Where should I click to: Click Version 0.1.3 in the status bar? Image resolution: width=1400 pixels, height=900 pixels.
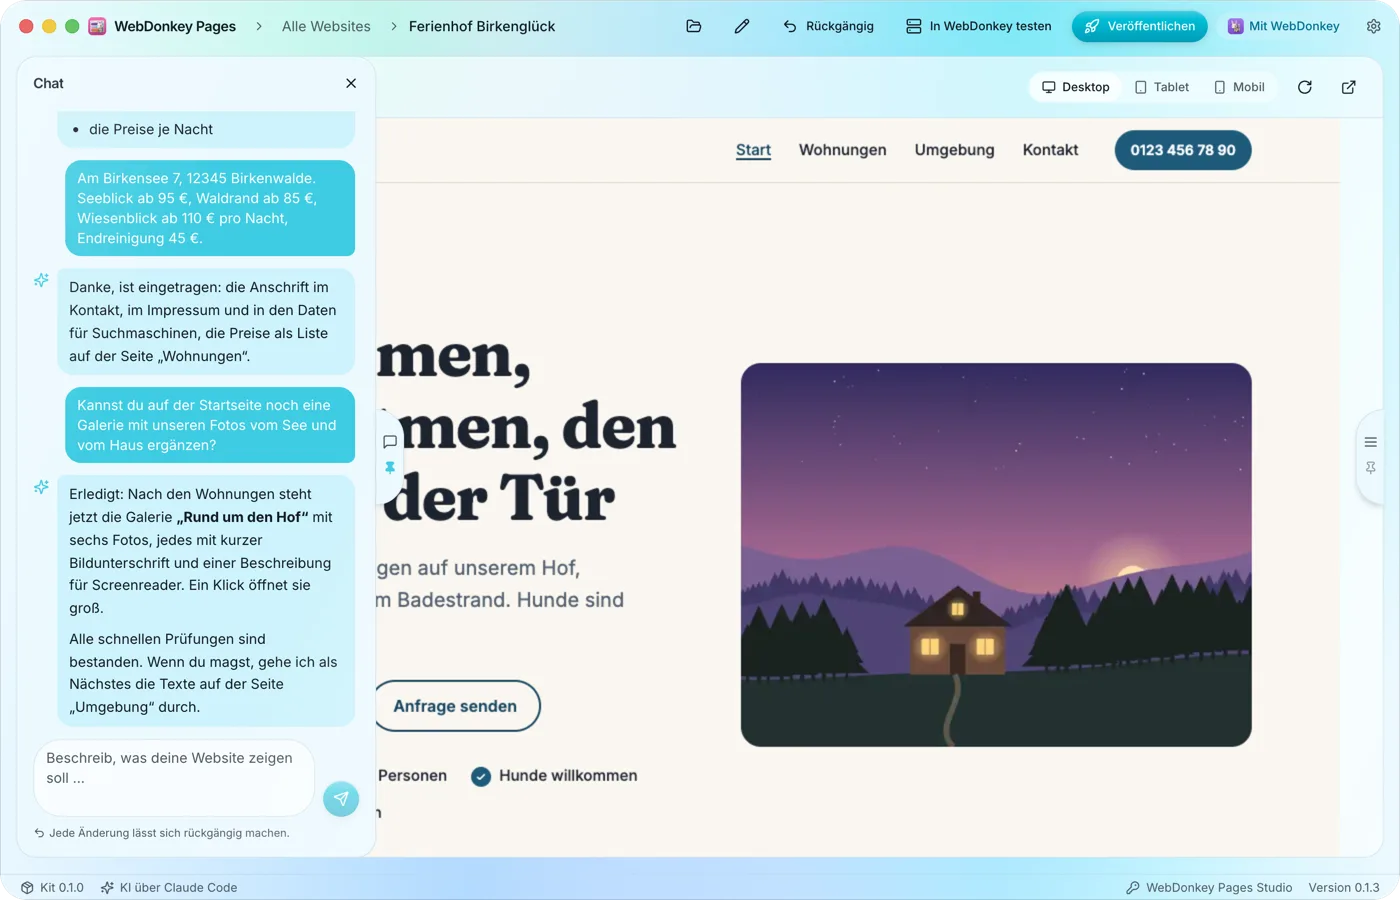pyautogui.click(x=1344, y=887)
